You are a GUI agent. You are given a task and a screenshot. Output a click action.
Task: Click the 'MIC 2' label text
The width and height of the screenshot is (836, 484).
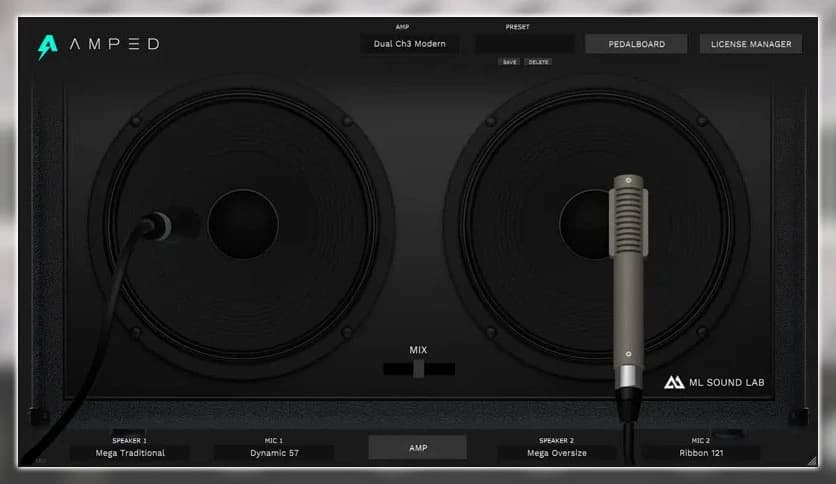point(701,440)
